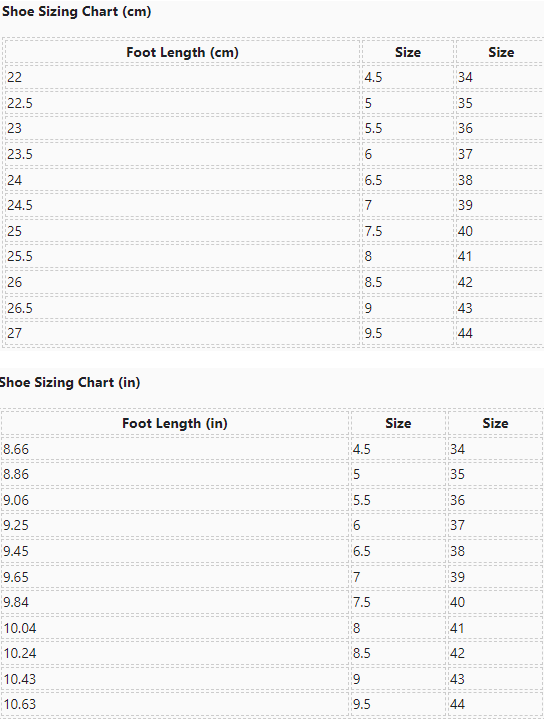
Task: Select the 10.24 inch foot length cell
Action: (175, 653)
